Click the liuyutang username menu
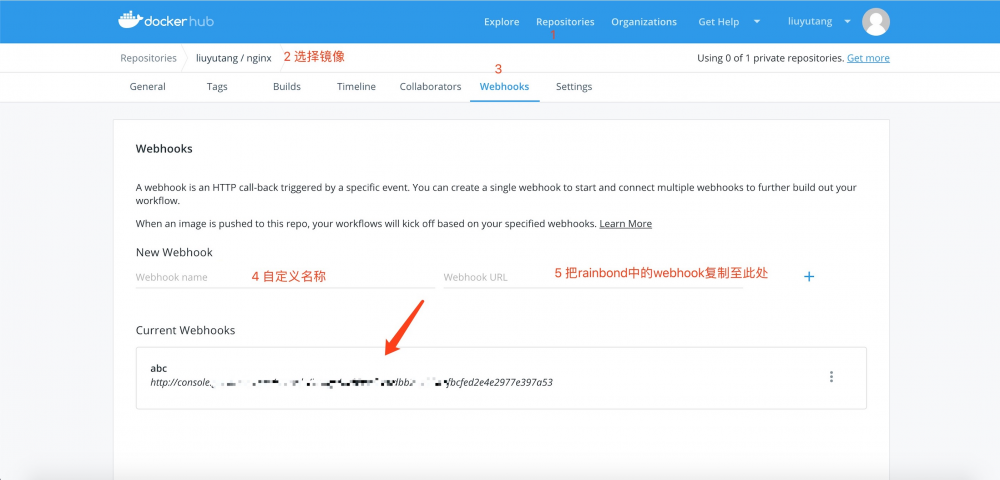 point(810,22)
